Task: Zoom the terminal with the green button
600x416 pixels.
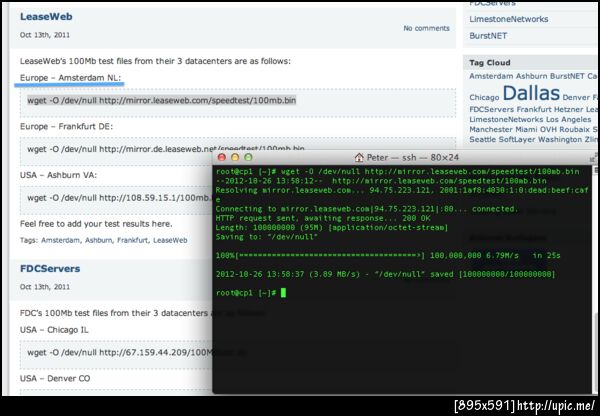Action: click(x=248, y=157)
